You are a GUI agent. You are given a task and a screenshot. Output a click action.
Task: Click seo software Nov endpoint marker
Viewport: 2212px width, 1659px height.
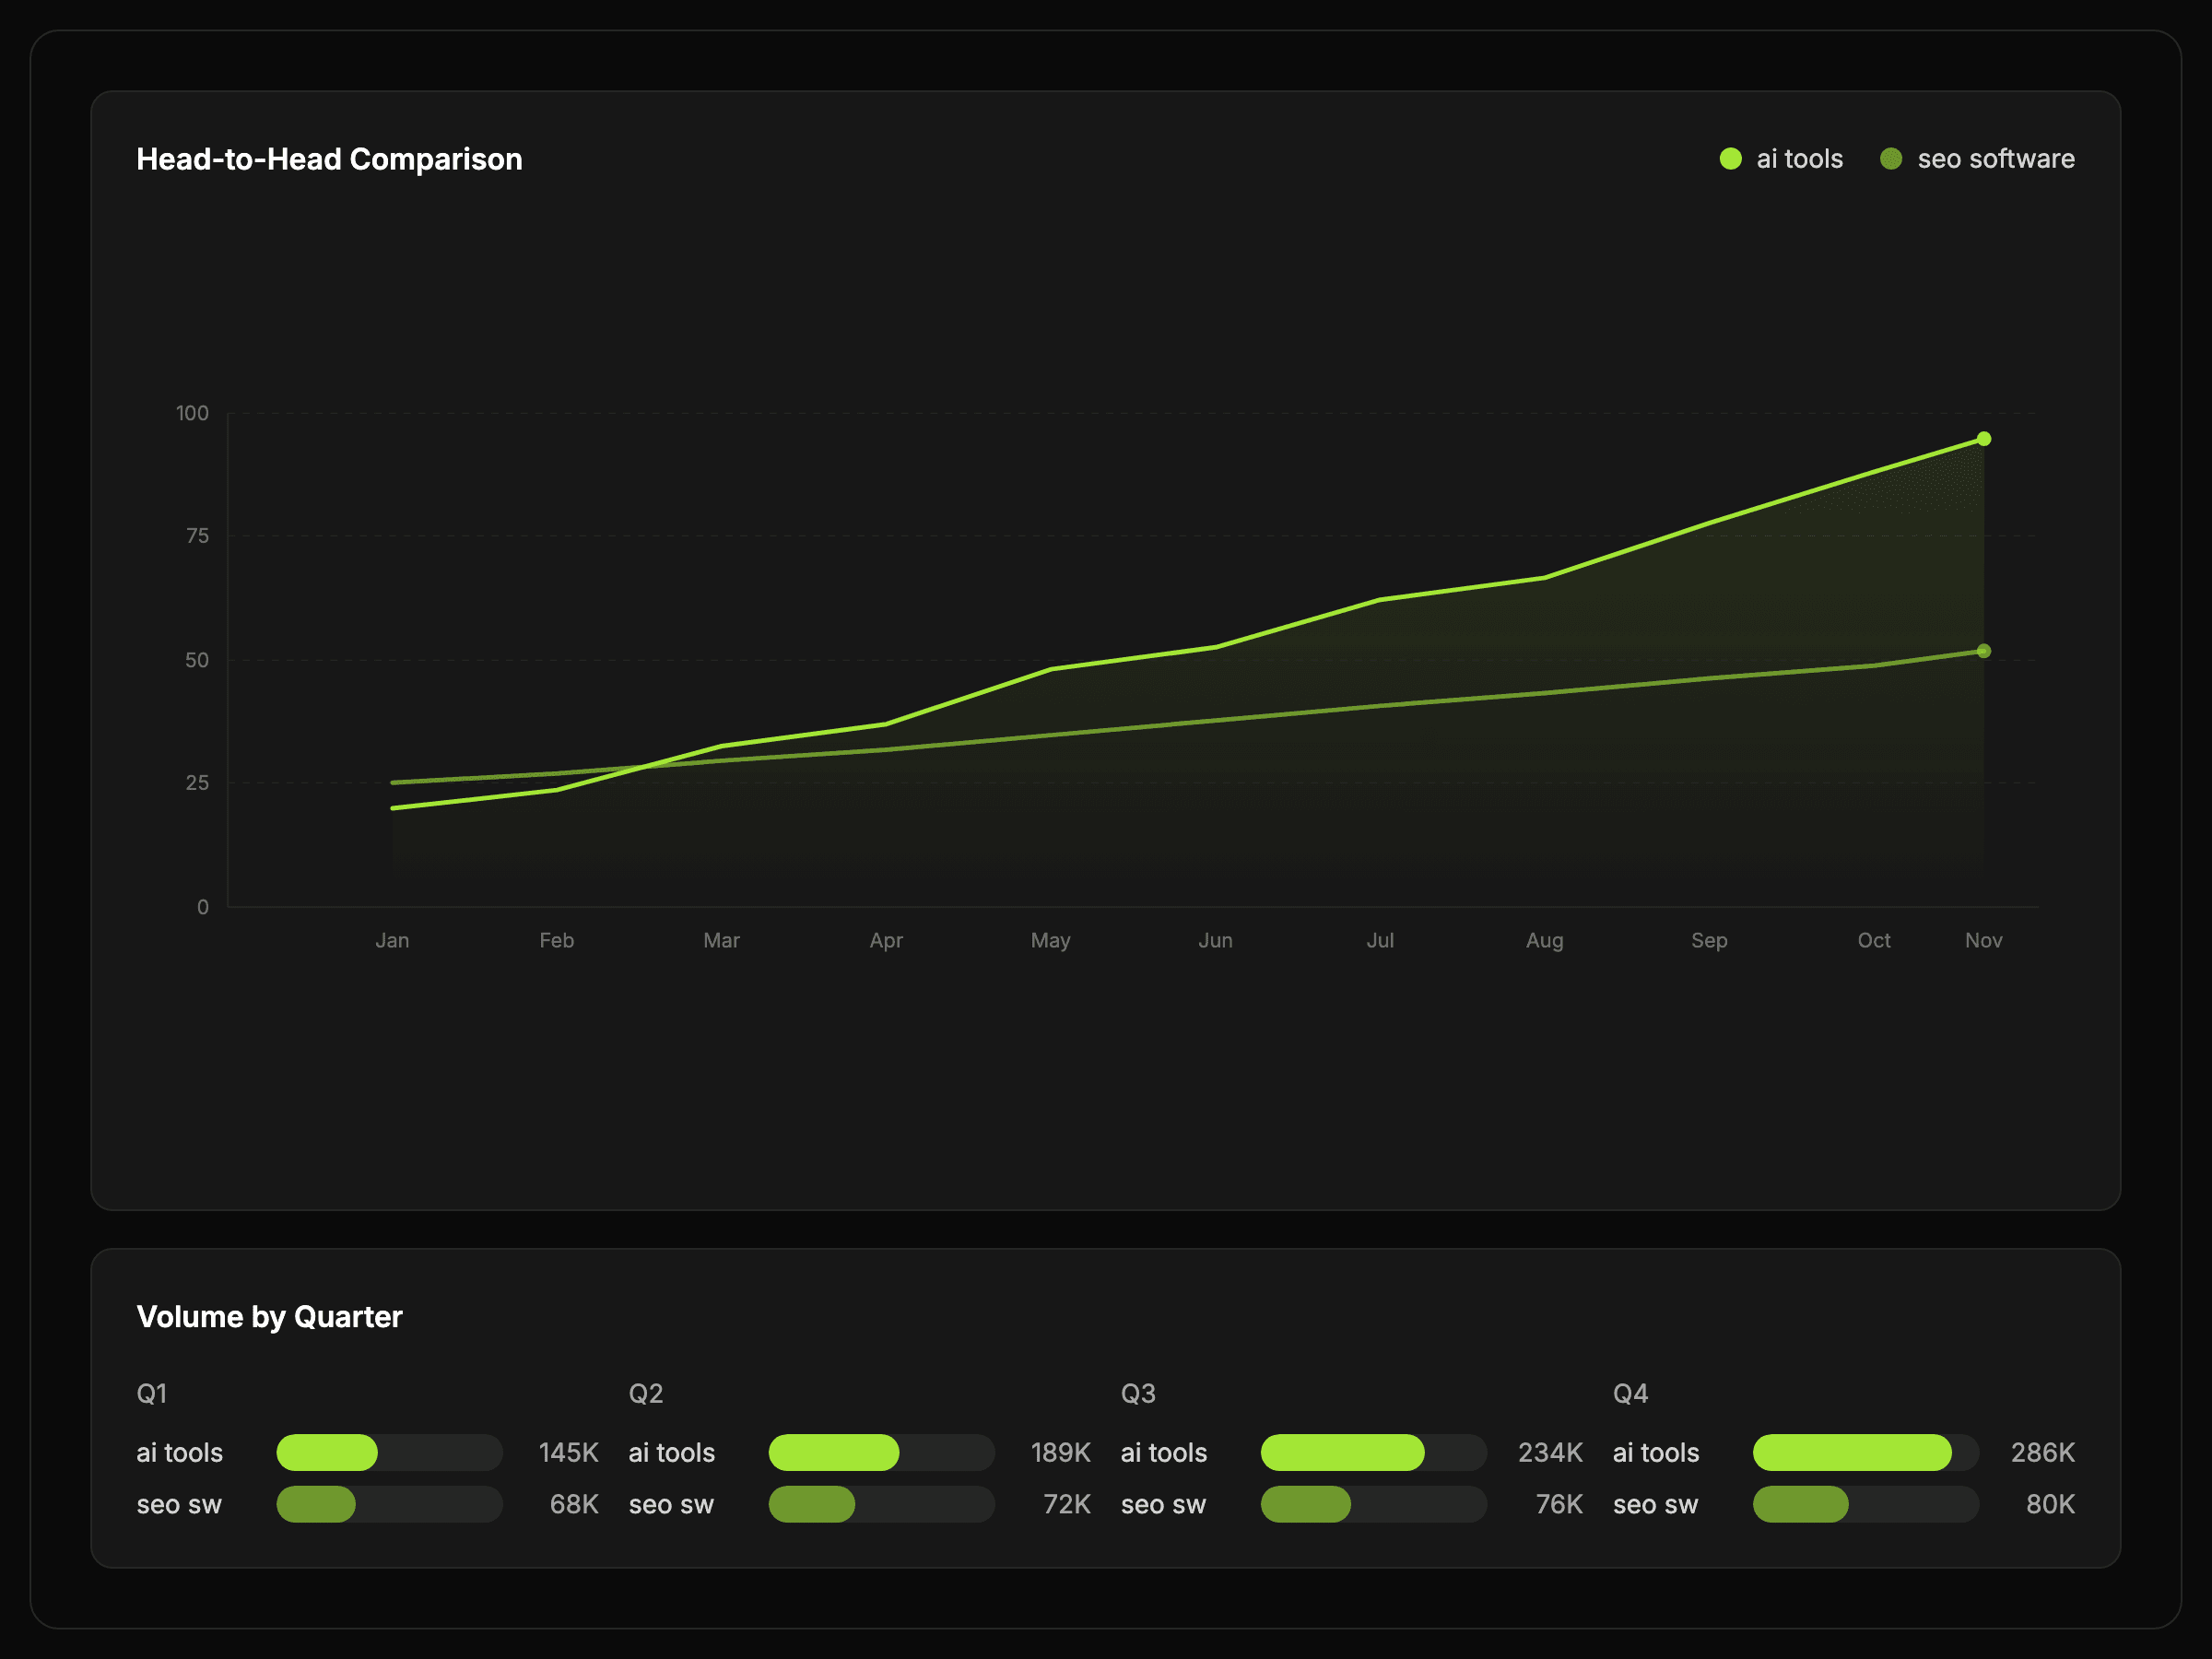1983,651
